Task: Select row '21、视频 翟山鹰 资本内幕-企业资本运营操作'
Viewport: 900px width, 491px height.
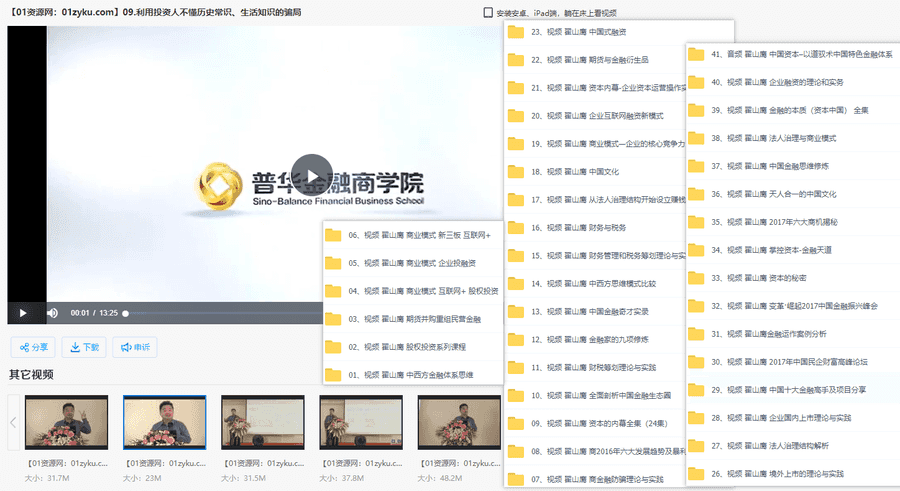Action: coord(595,88)
